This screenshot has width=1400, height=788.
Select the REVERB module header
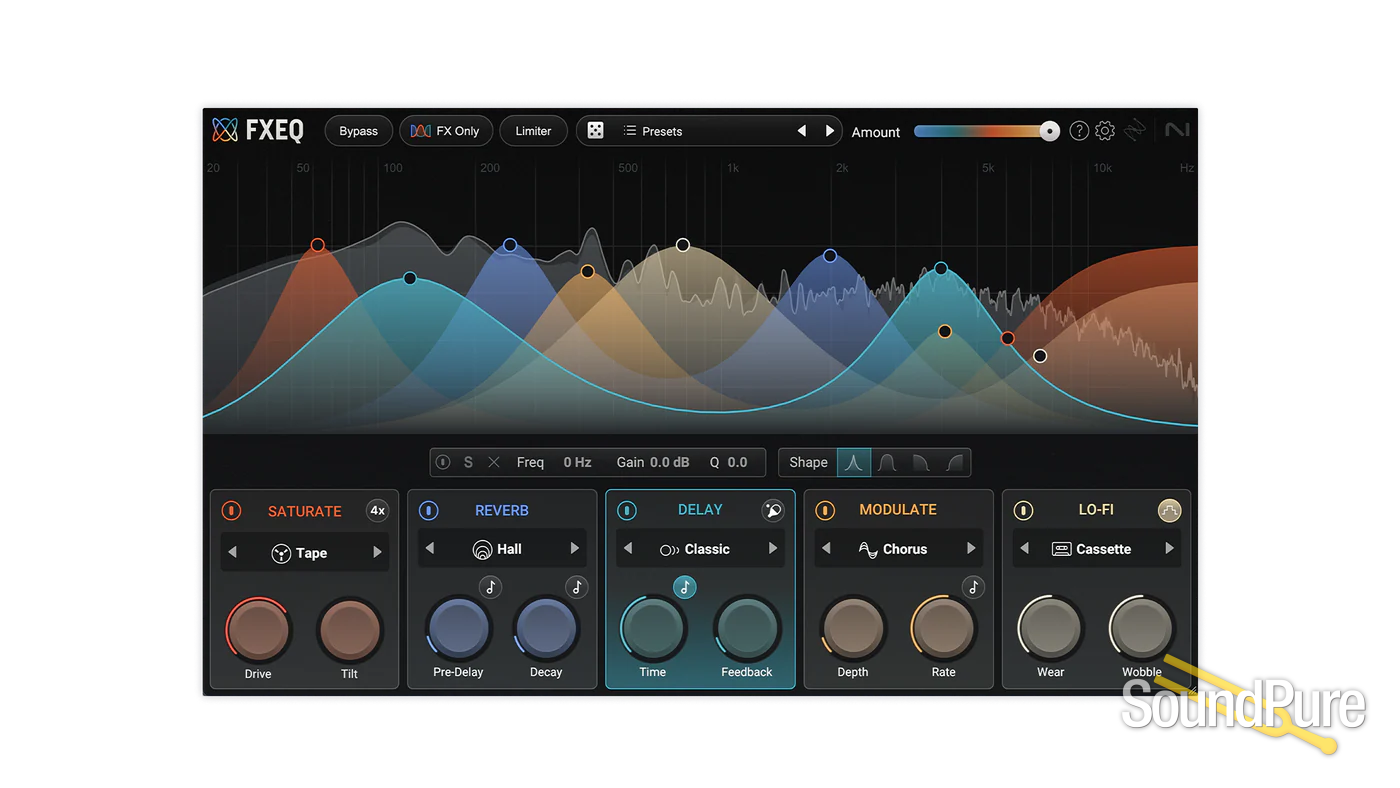502,510
